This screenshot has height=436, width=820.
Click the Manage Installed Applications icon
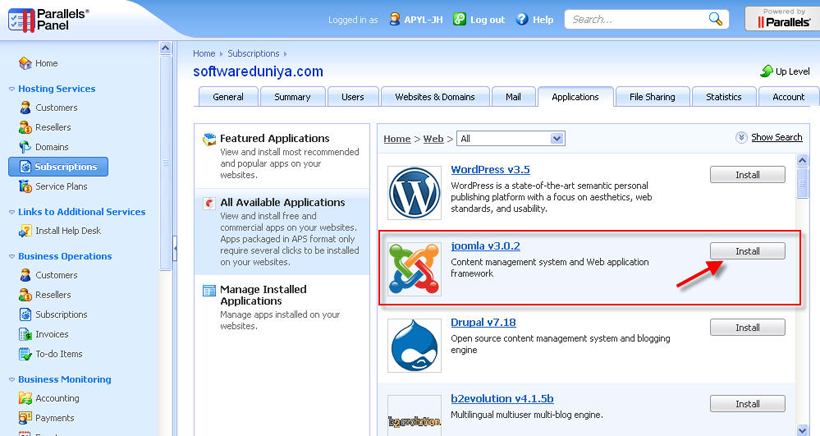tap(209, 290)
